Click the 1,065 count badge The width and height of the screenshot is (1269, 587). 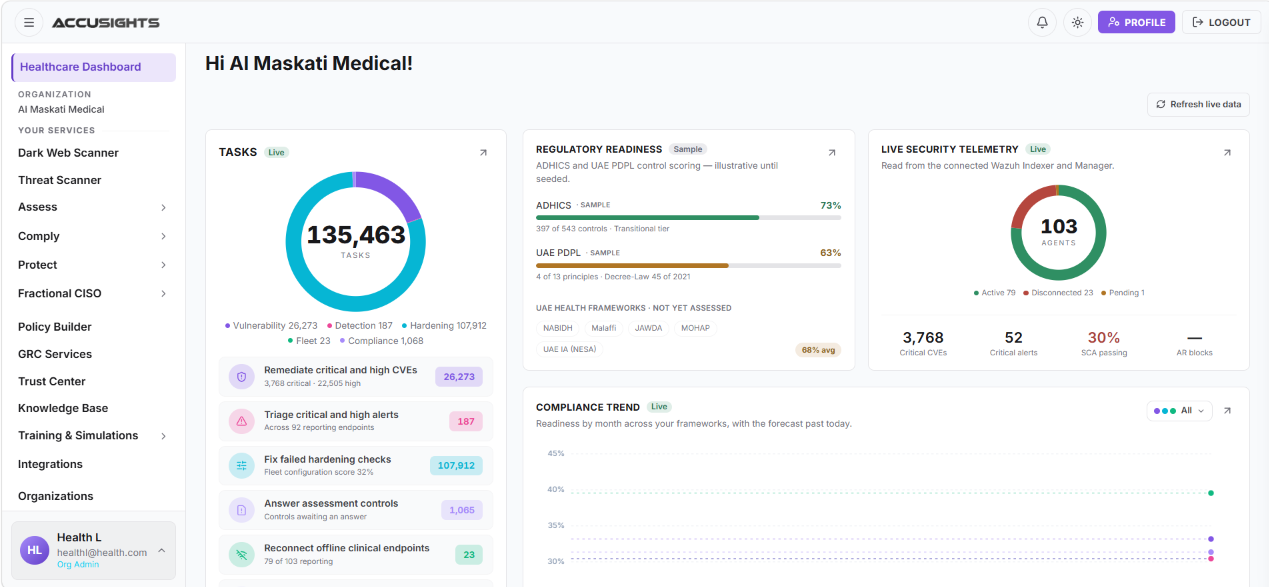pos(462,510)
